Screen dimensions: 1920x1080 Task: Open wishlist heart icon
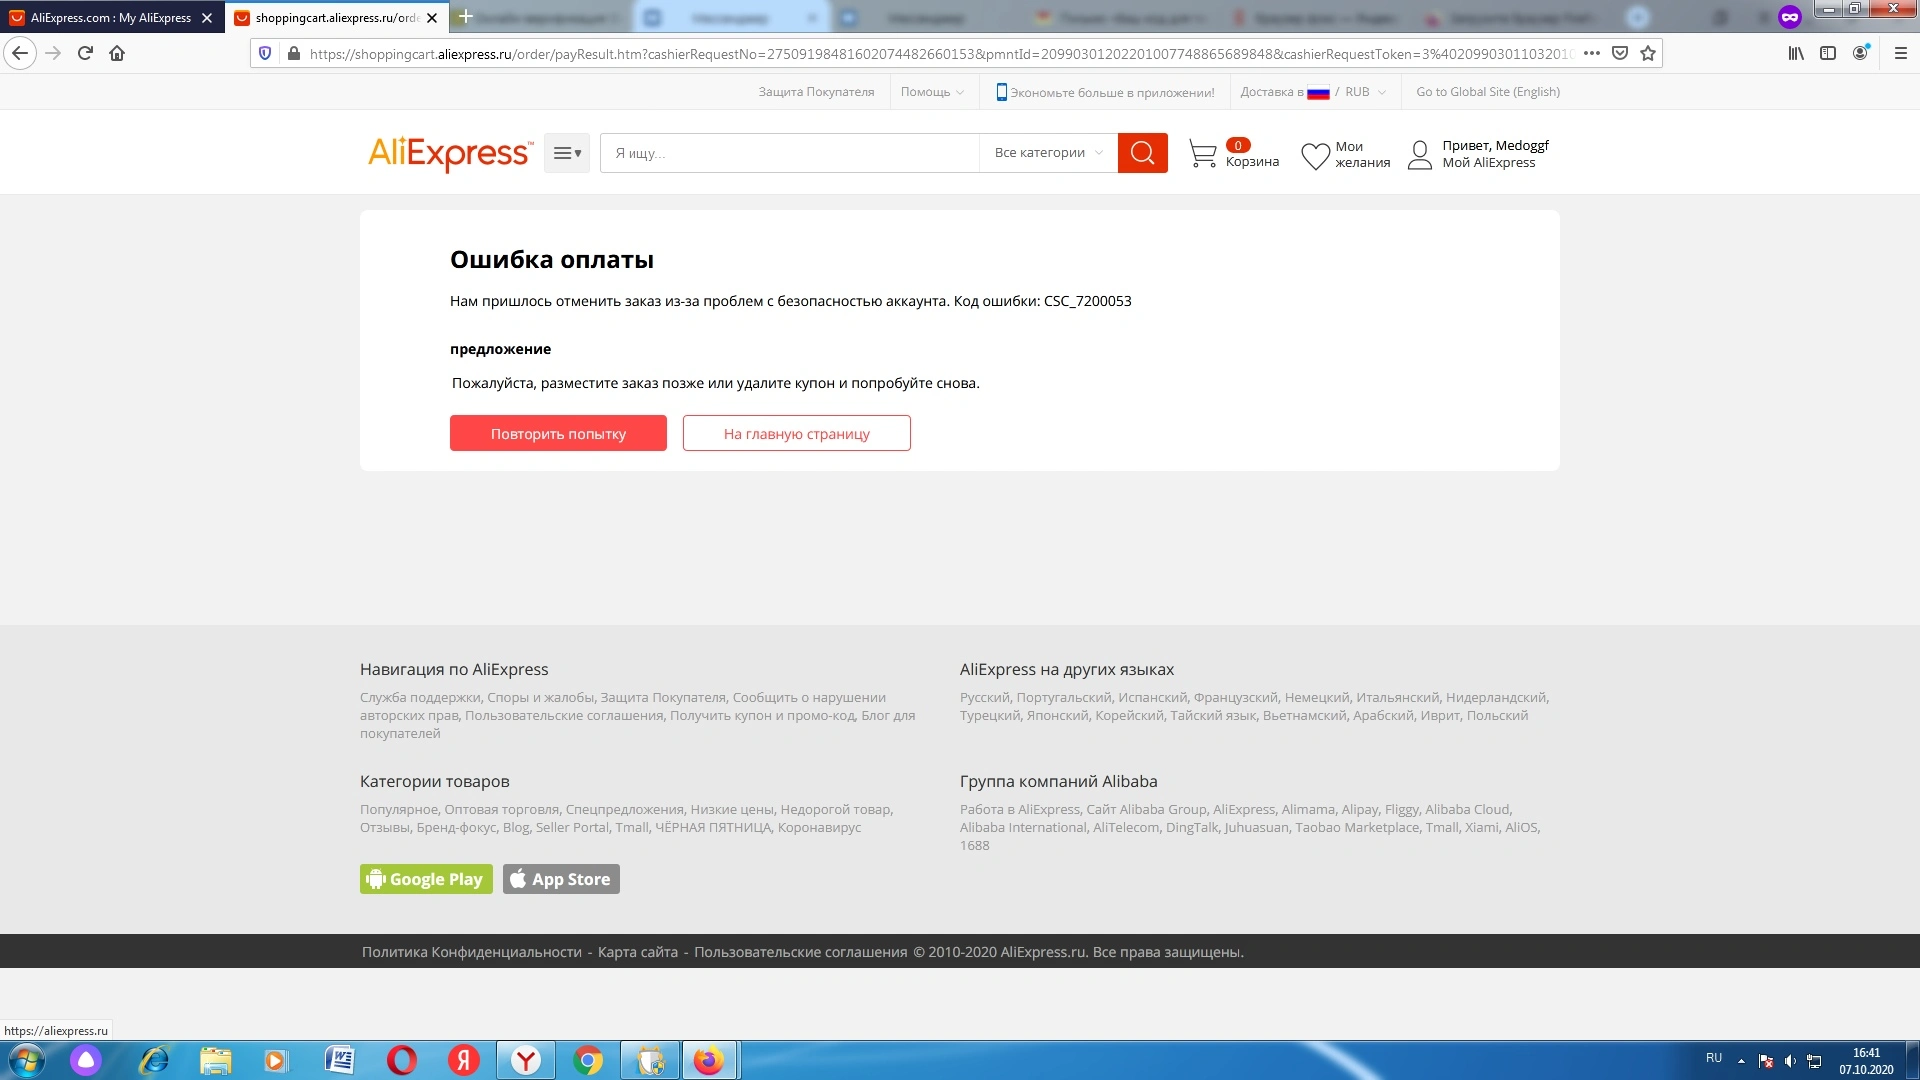pos(1315,155)
